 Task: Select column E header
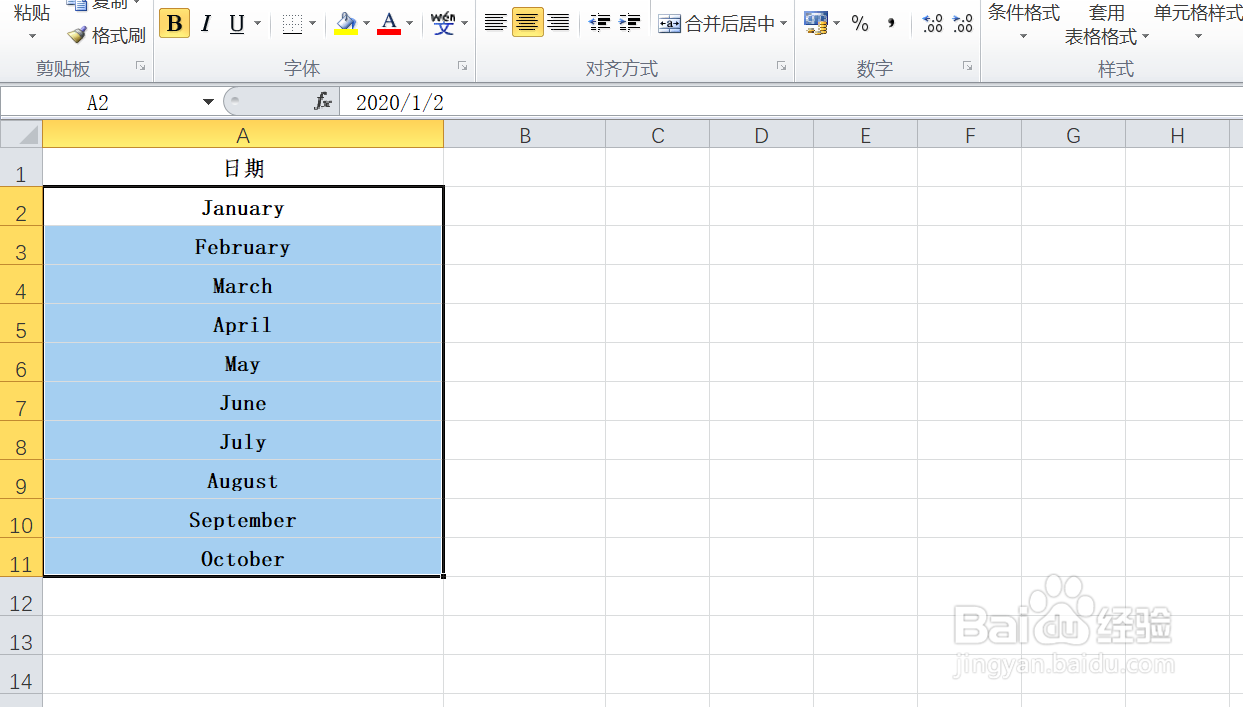(x=865, y=135)
